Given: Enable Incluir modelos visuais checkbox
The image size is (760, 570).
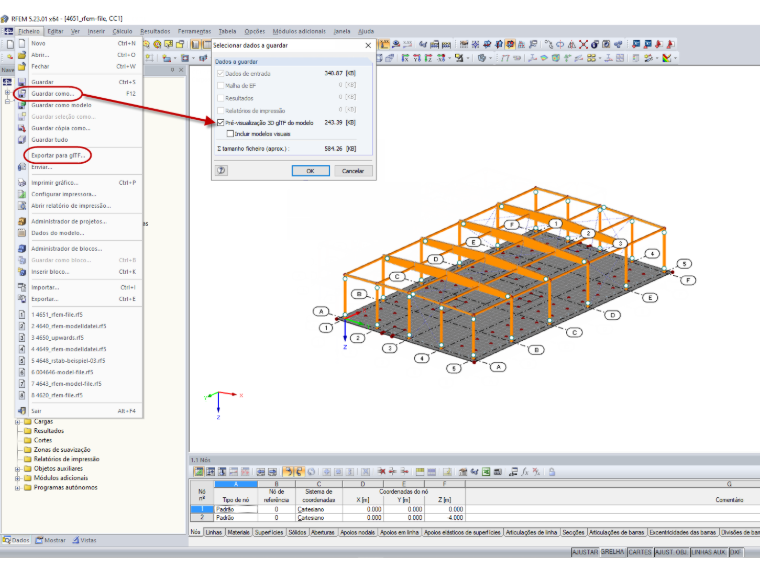Looking at the screenshot, I should click(x=231, y=134).
